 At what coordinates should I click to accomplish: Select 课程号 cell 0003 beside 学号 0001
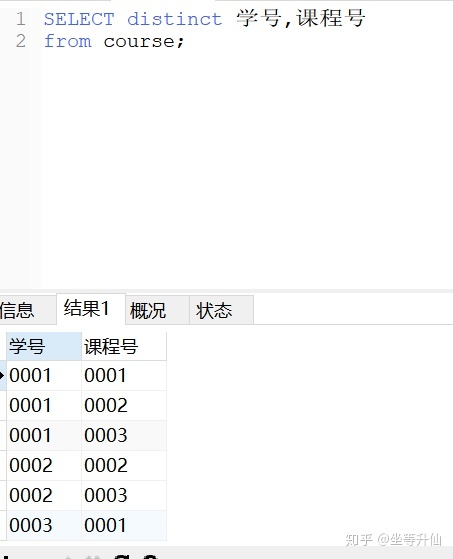pyautogui.click(x=124, y=435)
